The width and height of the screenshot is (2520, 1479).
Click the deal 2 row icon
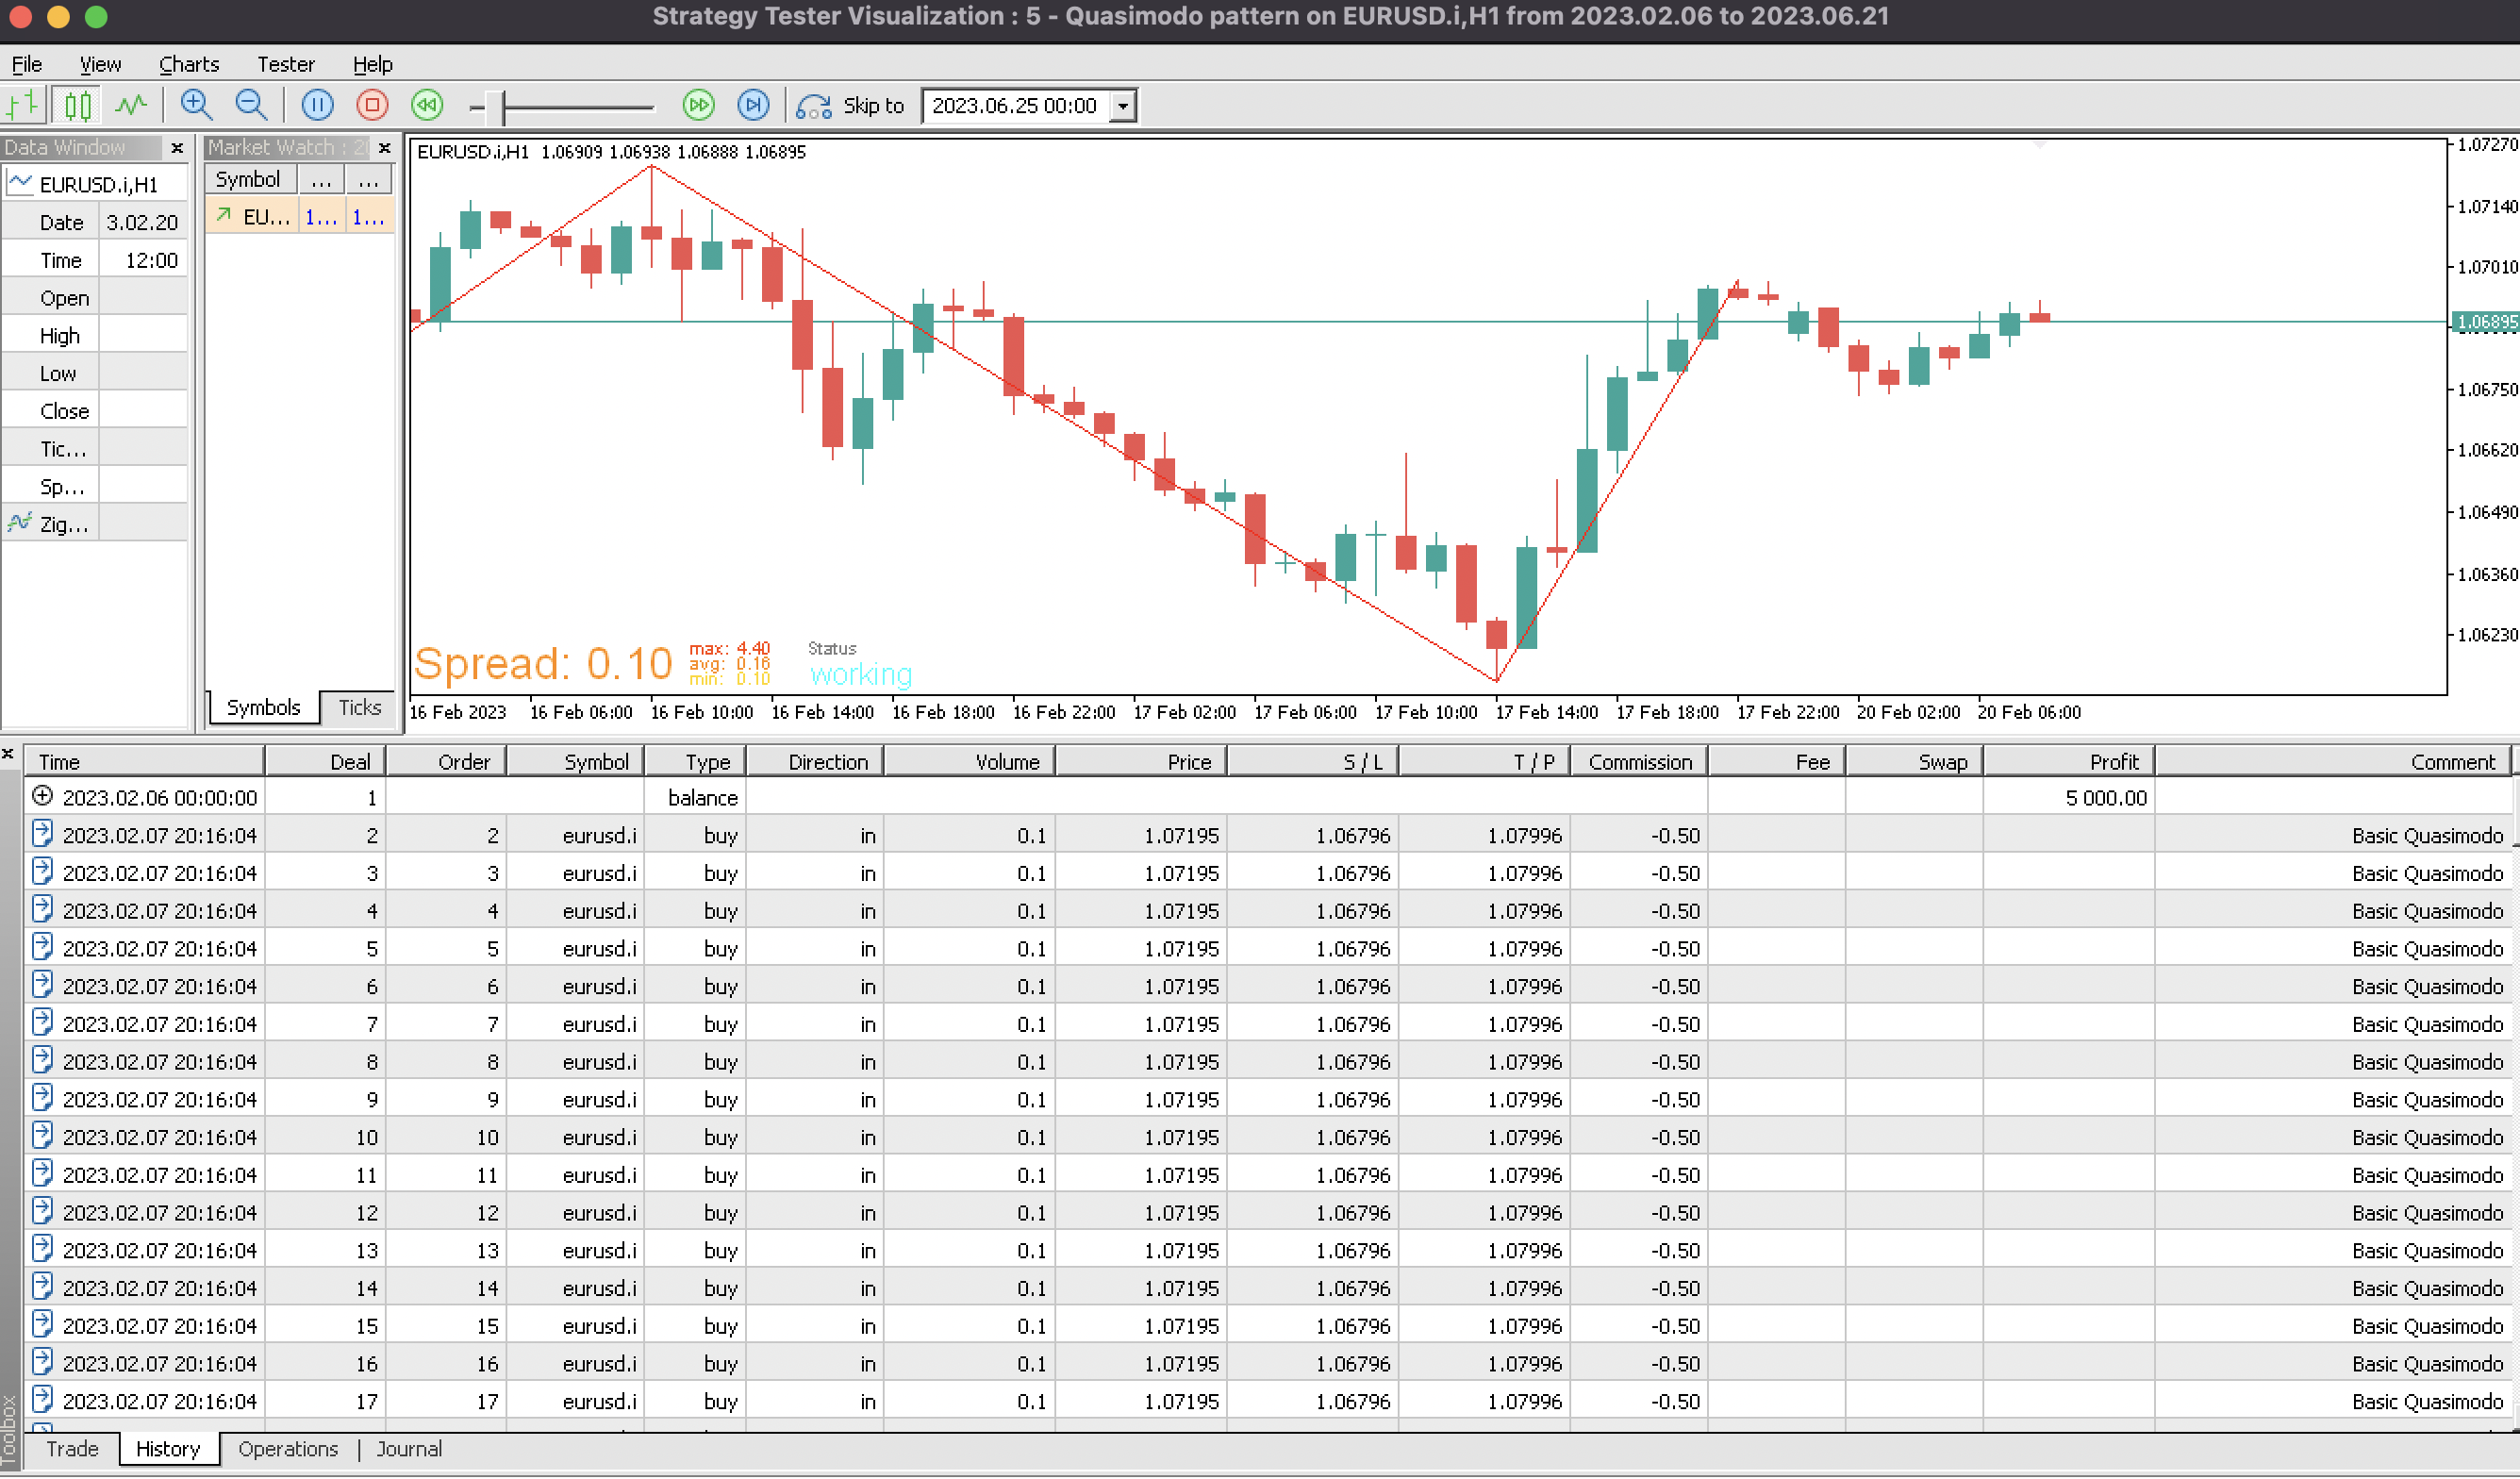click(x=42, y=834)
